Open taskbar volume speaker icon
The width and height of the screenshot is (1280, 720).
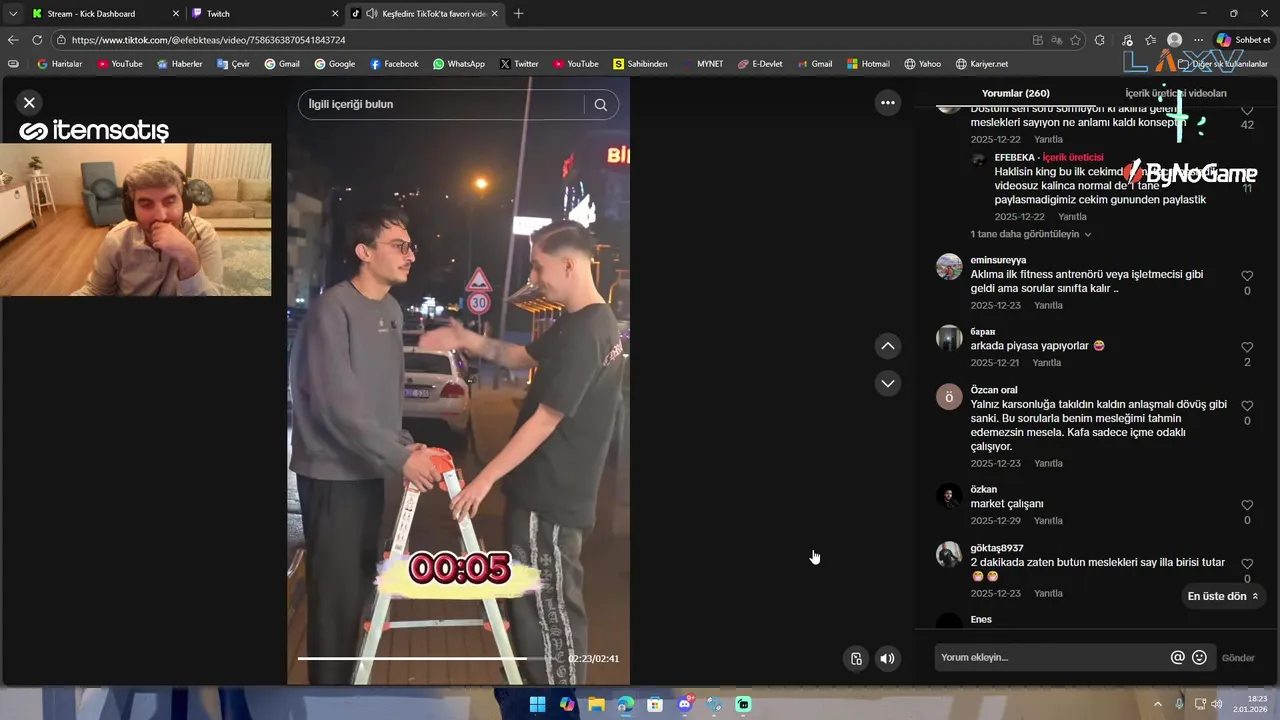point(1217,704)
